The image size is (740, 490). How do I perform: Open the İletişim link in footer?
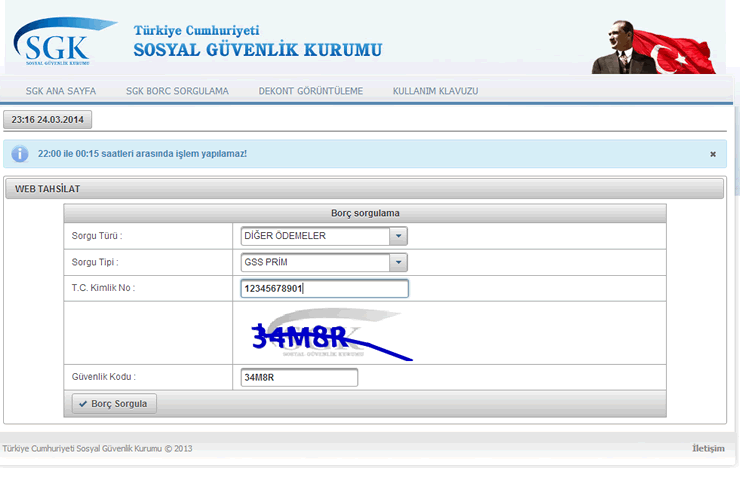pyautogui.click(x=707, y=448)
